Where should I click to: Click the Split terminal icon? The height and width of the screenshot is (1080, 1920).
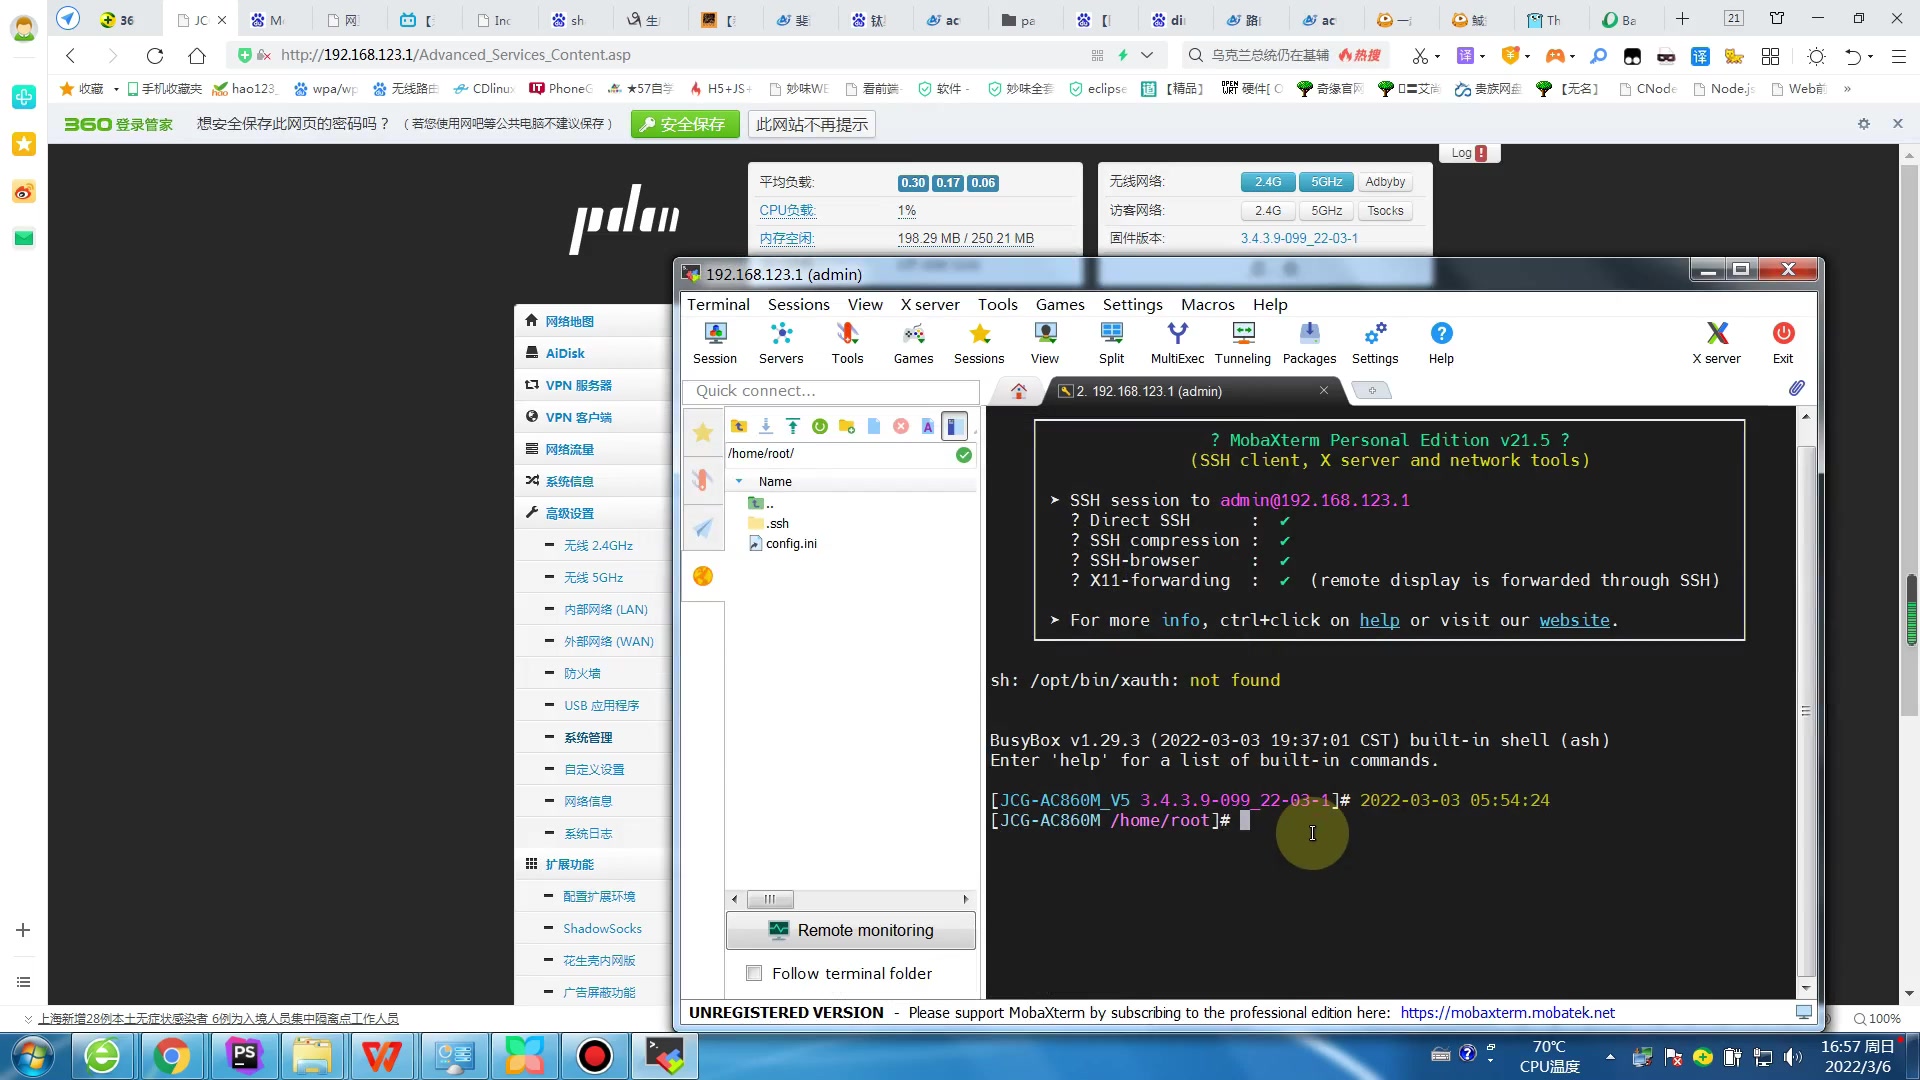pos(1111,342)
